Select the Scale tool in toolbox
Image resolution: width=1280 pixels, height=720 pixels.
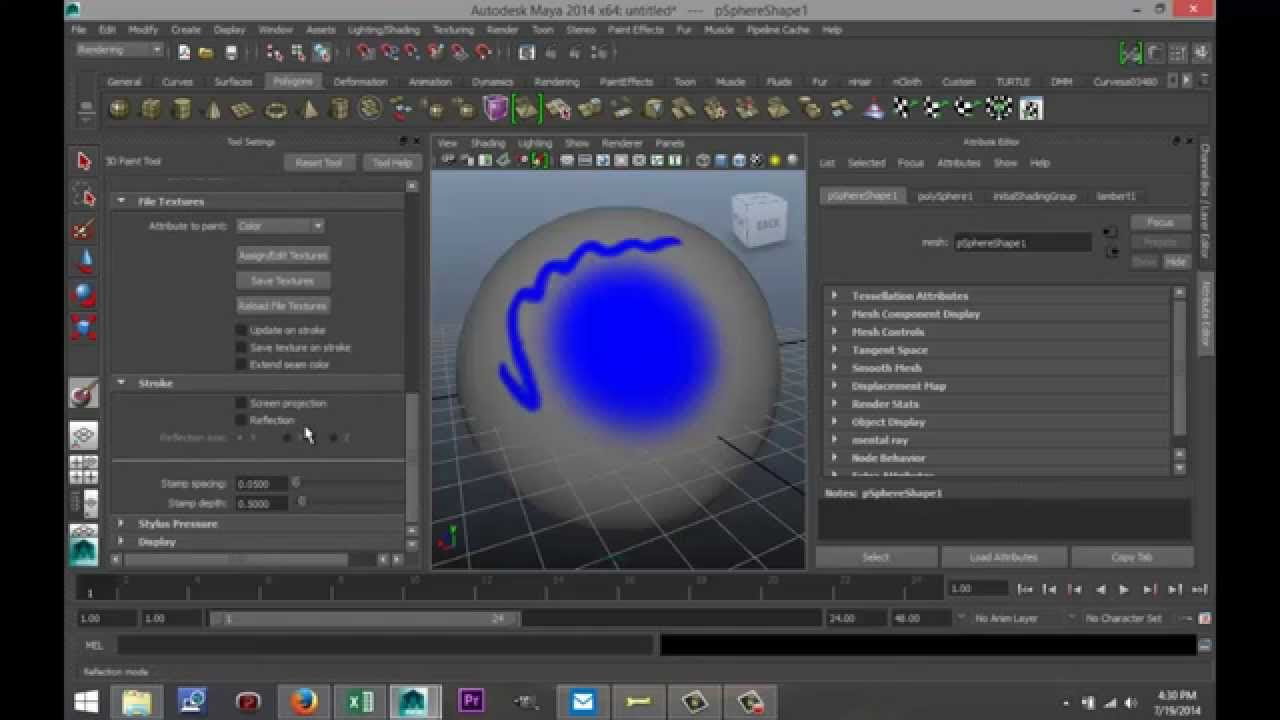[84, 328]
